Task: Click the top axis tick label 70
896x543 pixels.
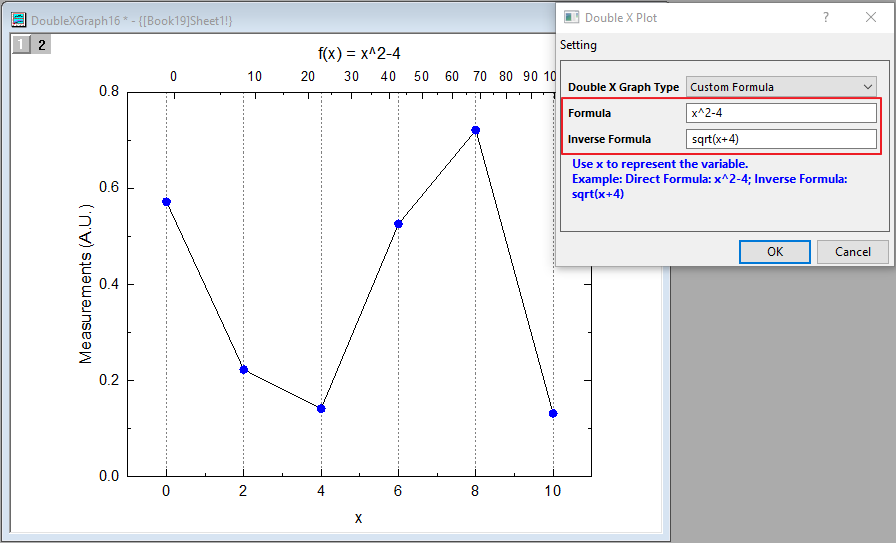Action: 480,76
